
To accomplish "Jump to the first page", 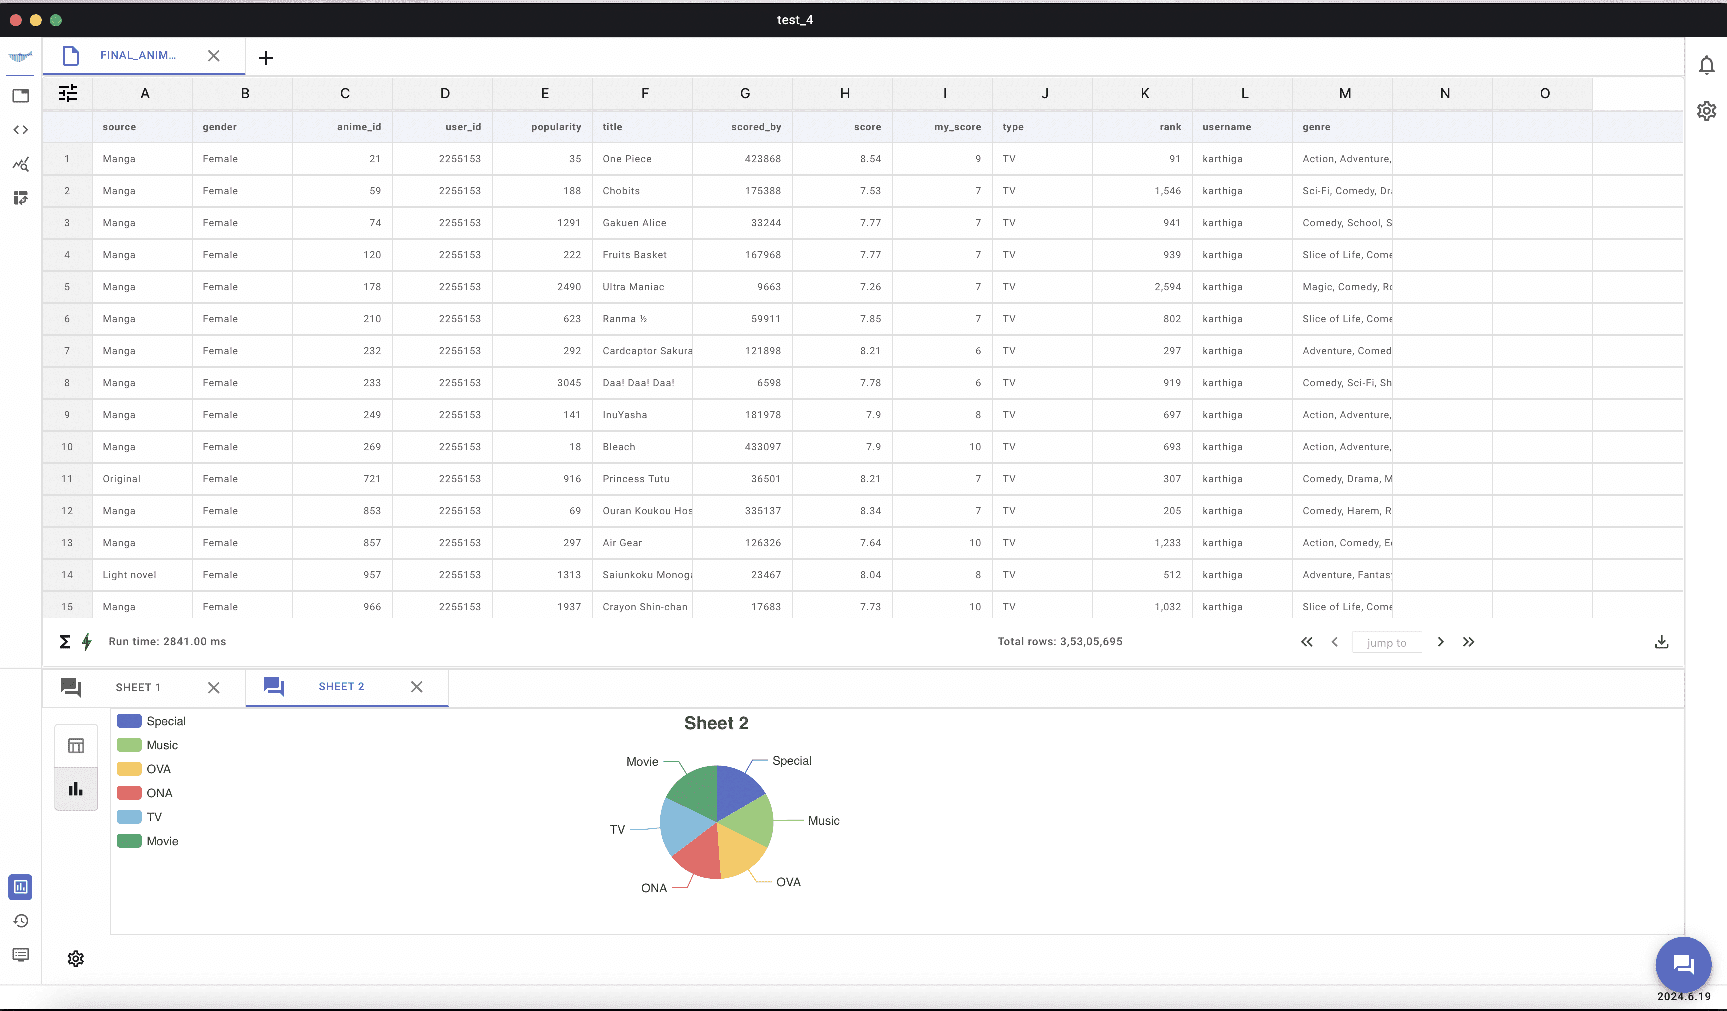I will pos(1306,642).
